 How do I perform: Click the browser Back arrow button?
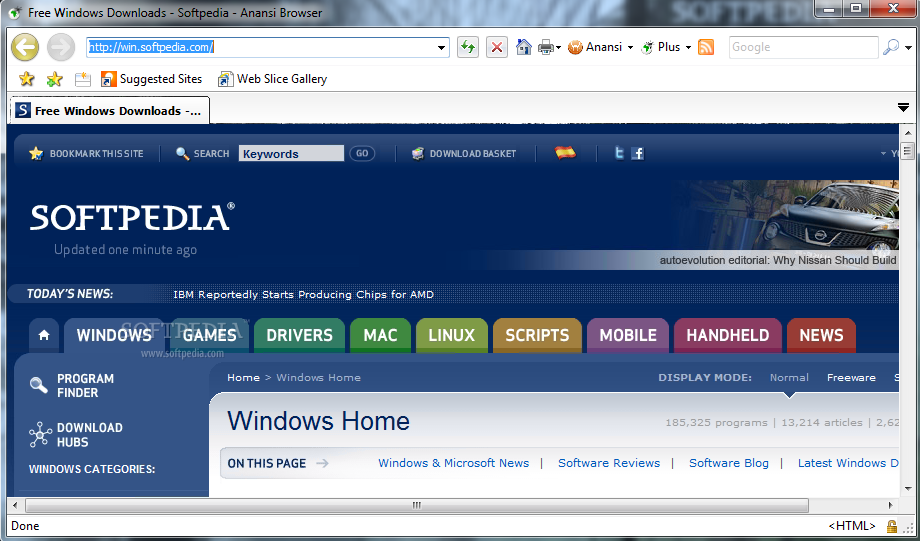point(25,48)
